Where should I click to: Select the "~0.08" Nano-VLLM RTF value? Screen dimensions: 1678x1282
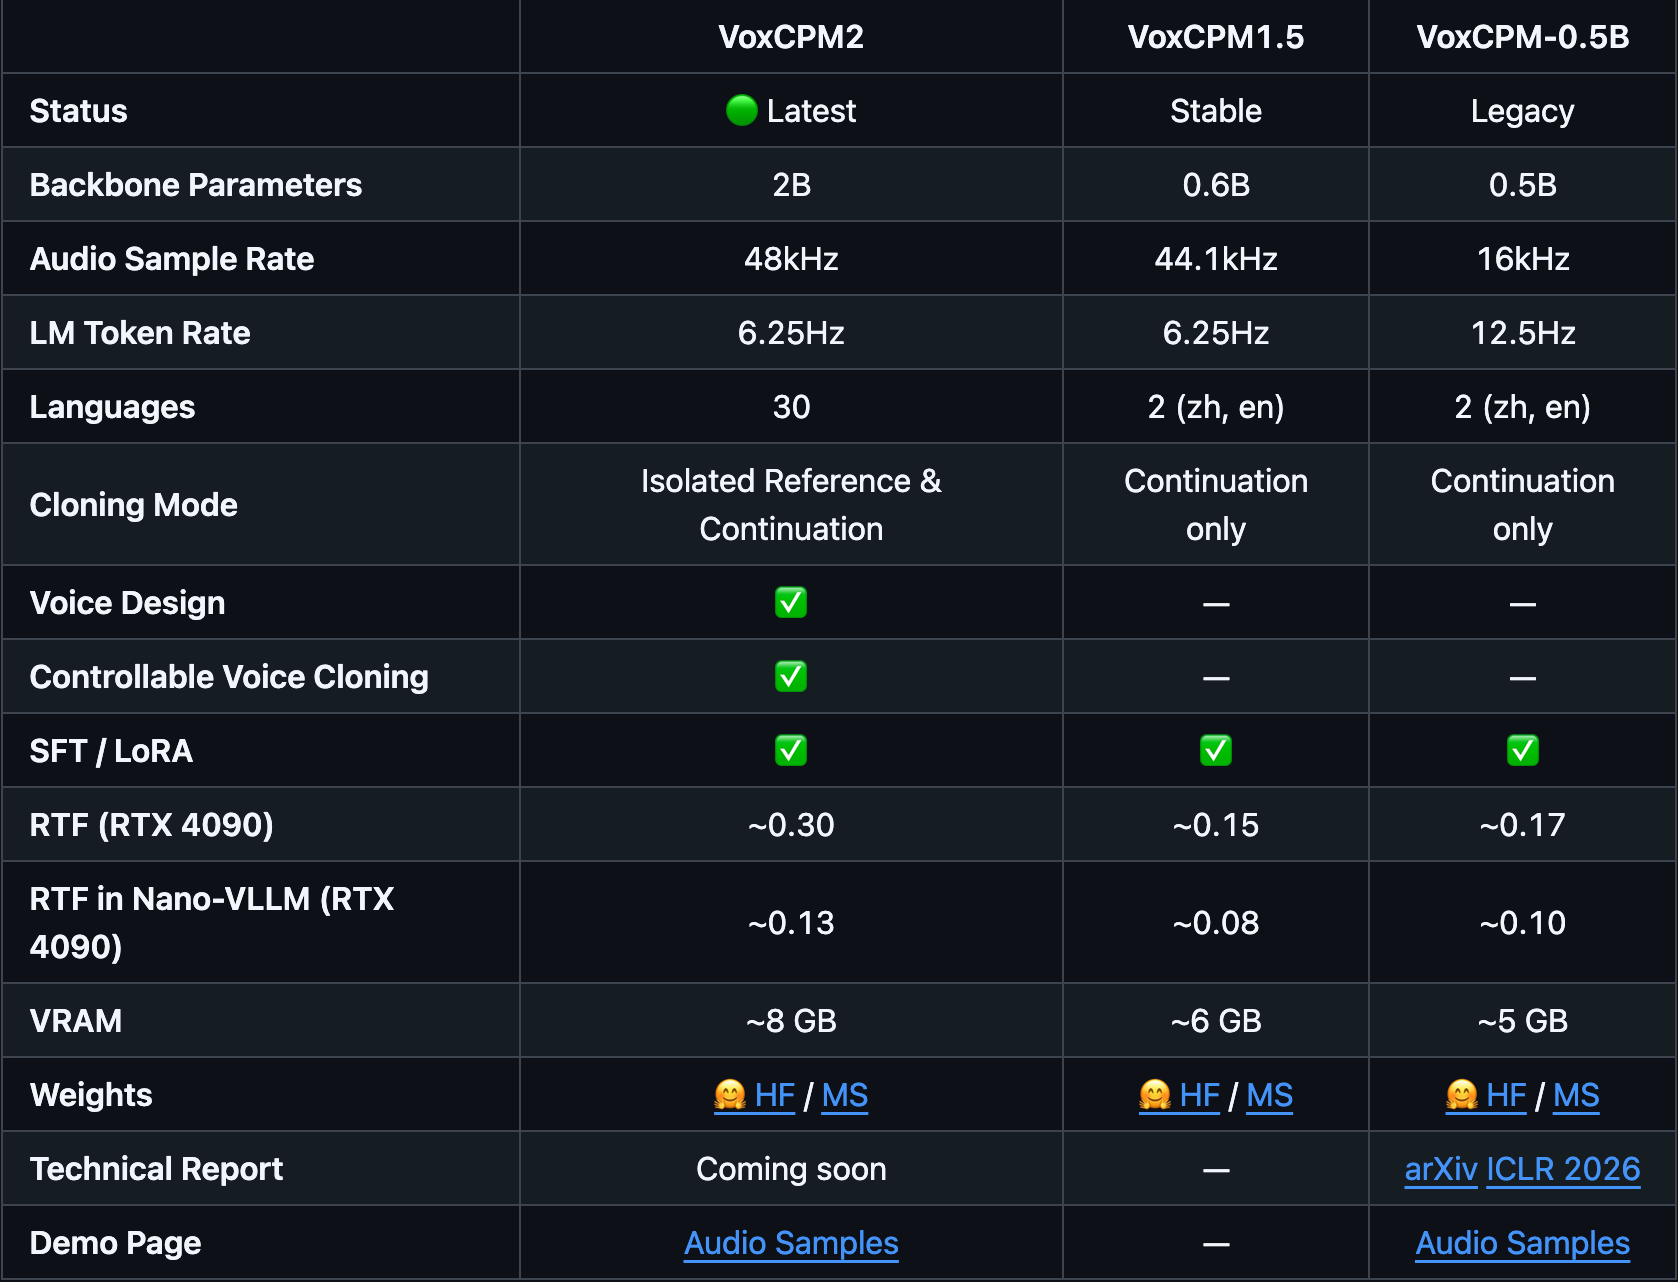click(x=1216, y=923)
